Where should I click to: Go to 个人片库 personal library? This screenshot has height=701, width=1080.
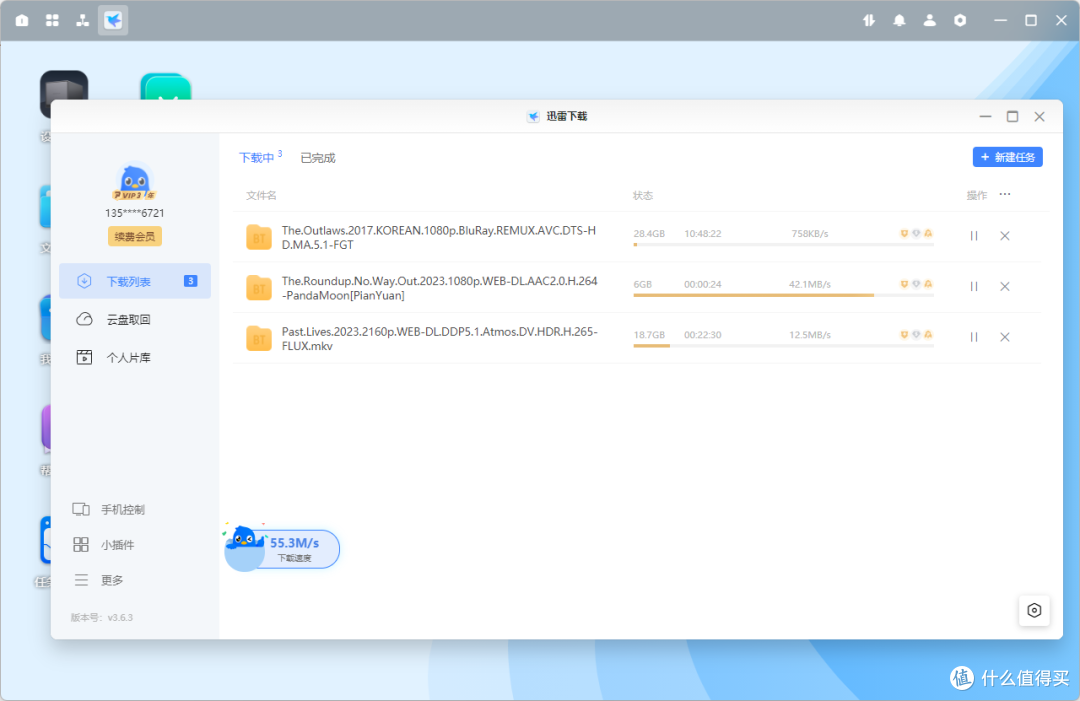point(128,357)
